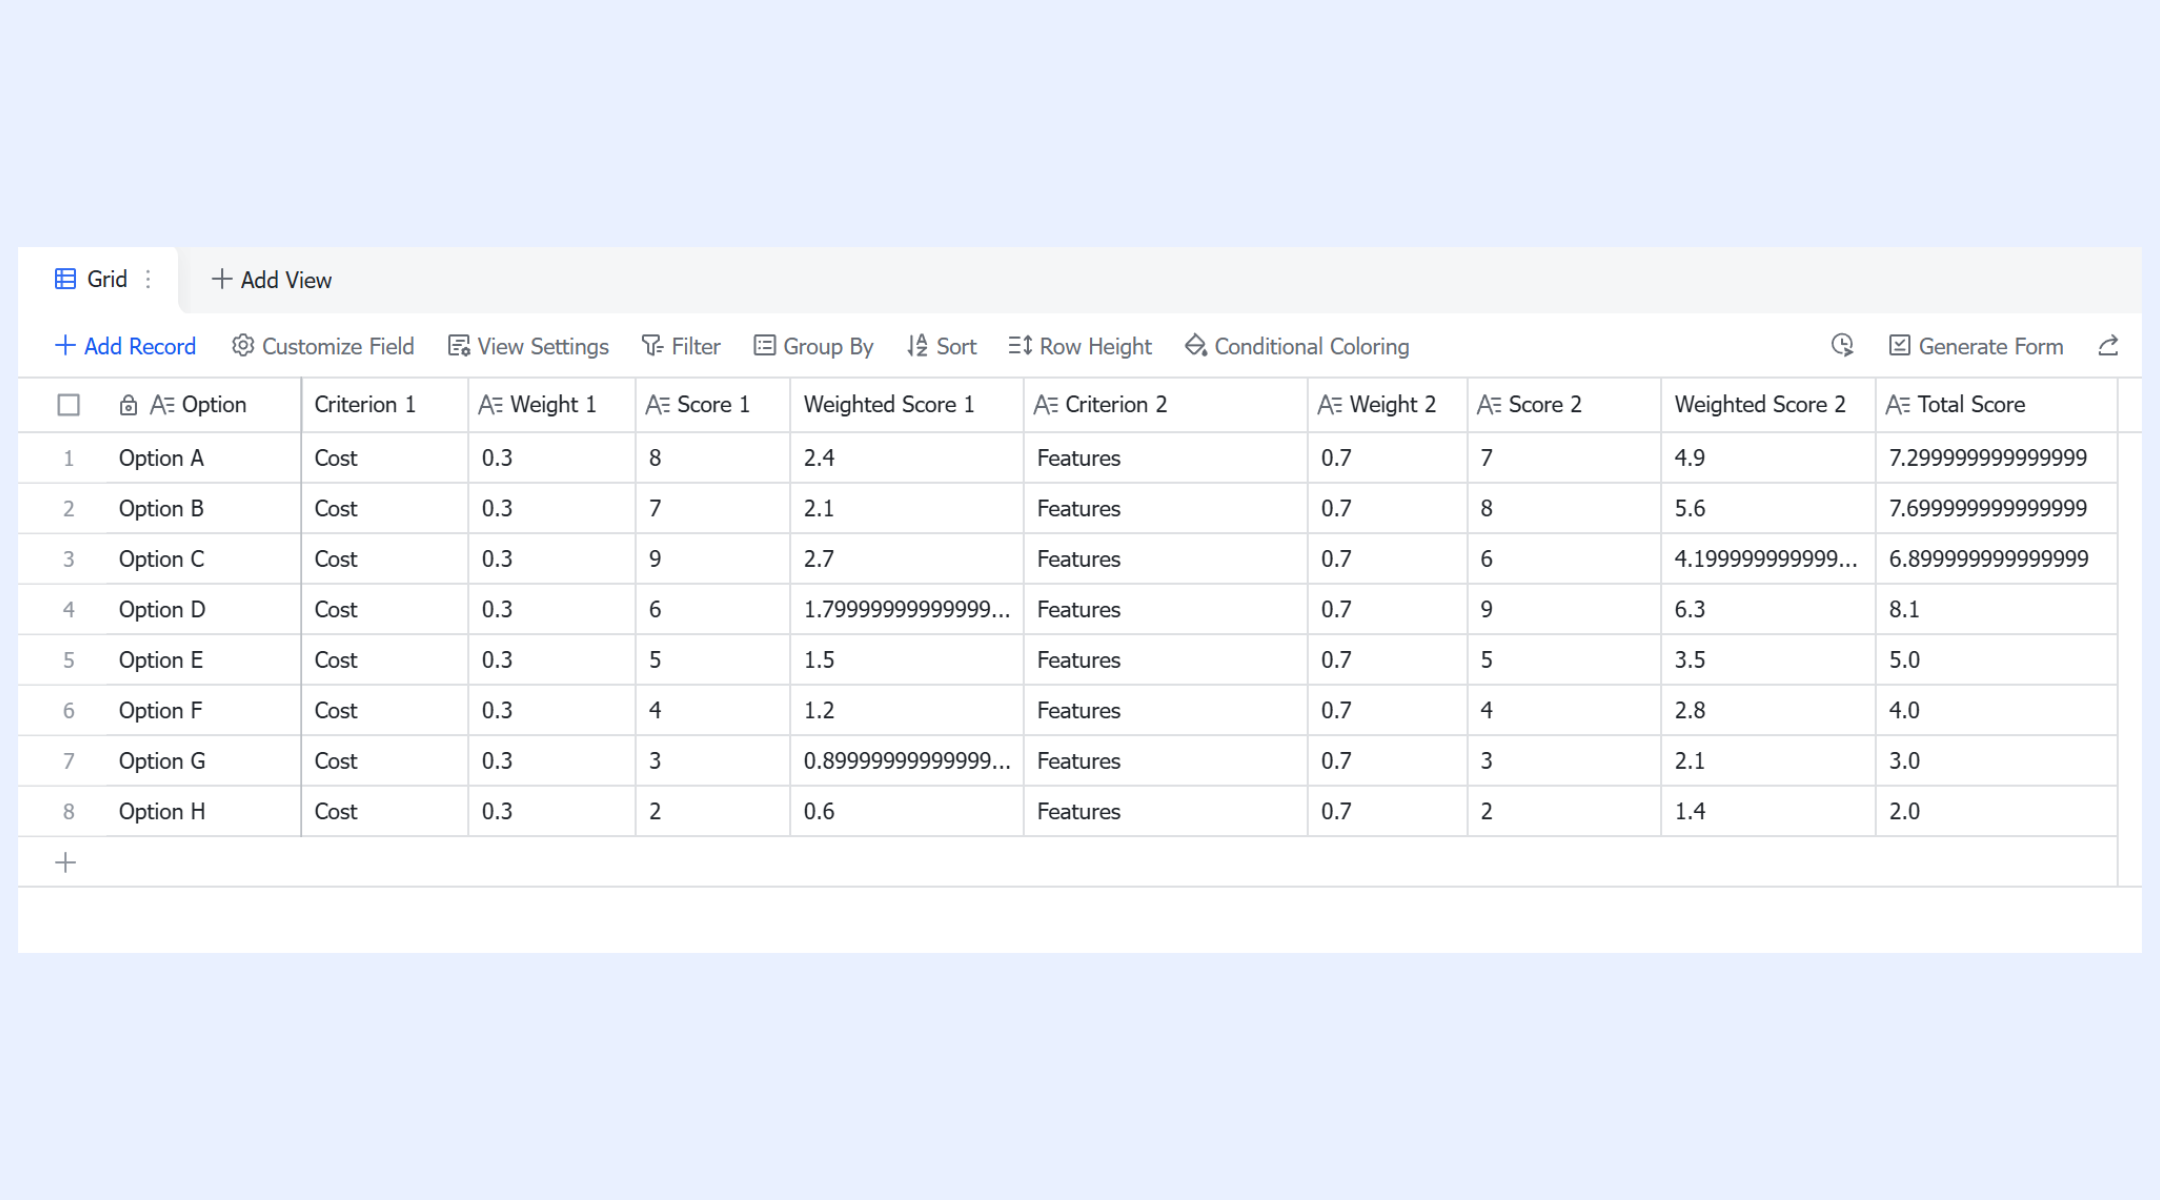Click the Customize Field gear icon
The image size is (2160, 1200).
(243, 346)
